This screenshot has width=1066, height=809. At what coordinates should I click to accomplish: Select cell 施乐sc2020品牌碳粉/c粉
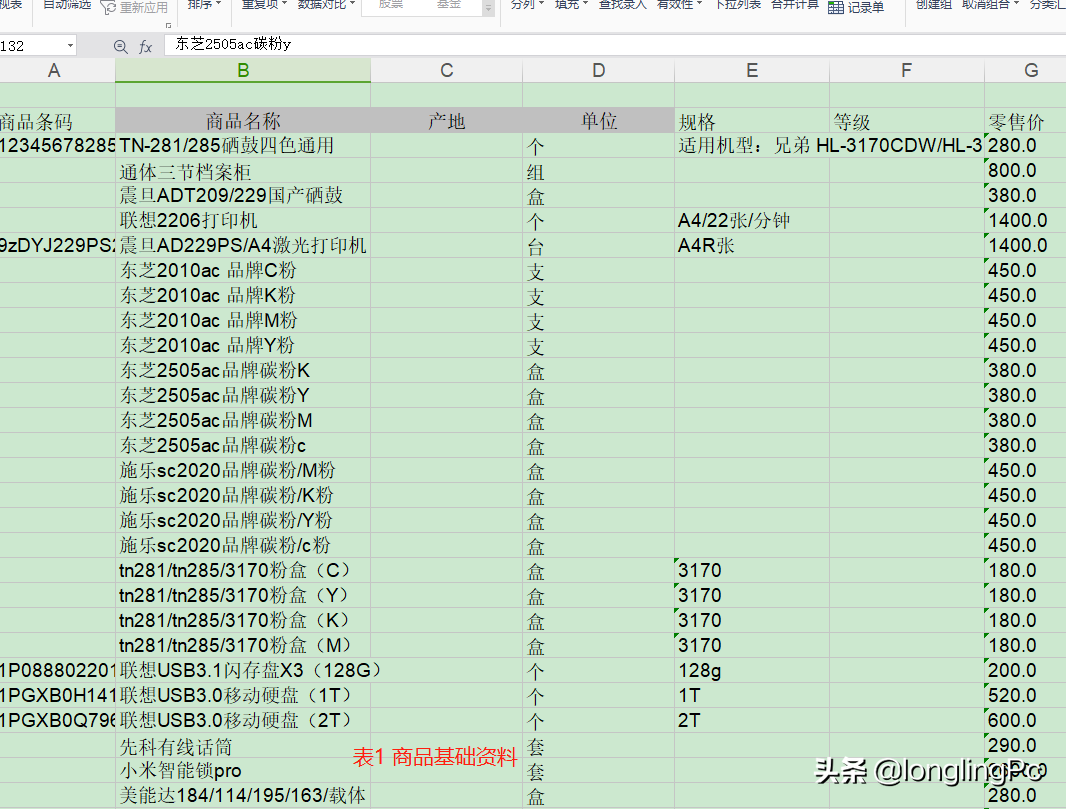click(243, 545)
